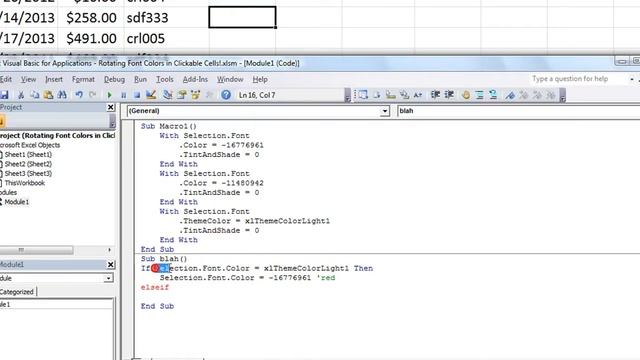The width and height of the screenshot is (640, 360).
Task: Open the Properties Window icon
Action: tap(182, 95)
